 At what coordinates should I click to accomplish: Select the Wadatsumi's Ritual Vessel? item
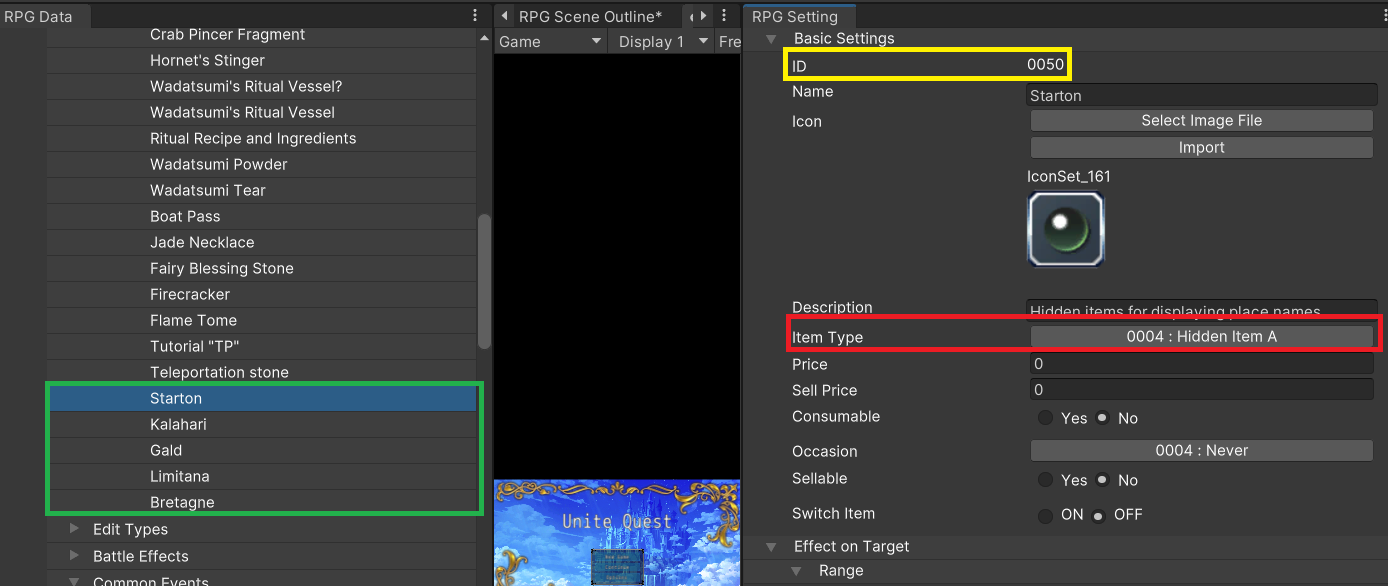262,86
